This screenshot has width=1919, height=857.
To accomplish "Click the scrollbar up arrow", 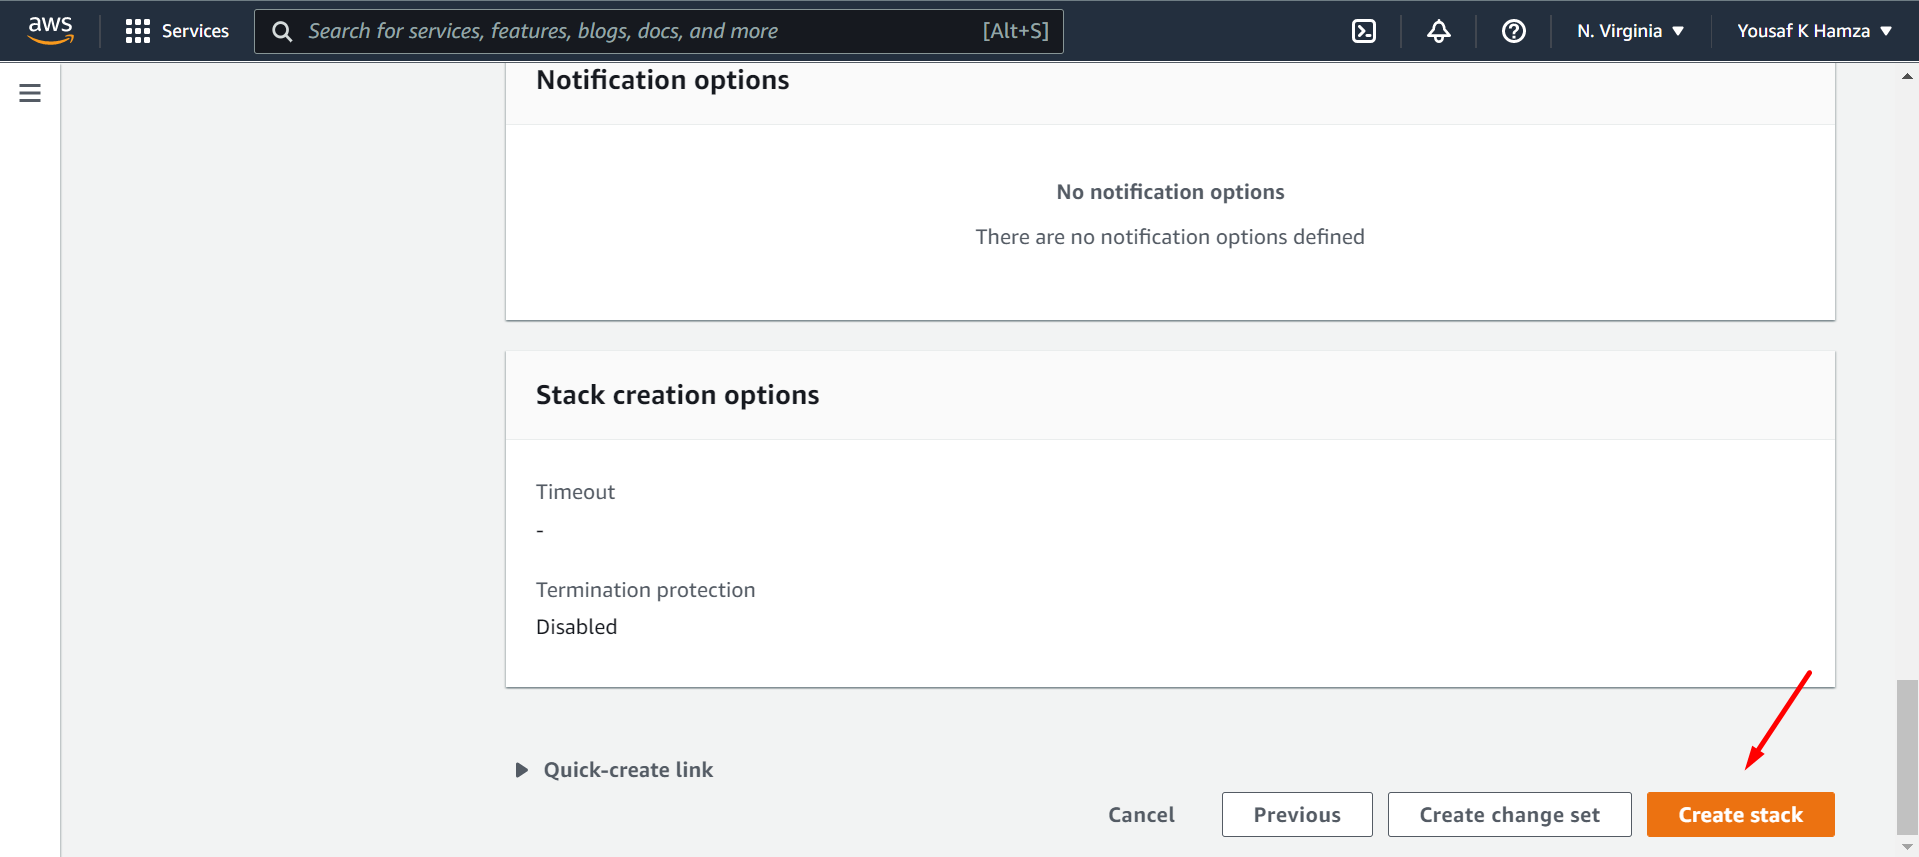I will click(1907, 76).
